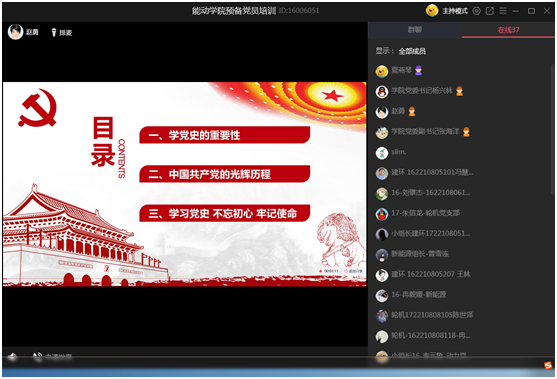Switch the 主持模式 host mode selector
Screen dimensions: 557x379
(x=455, y=11)
